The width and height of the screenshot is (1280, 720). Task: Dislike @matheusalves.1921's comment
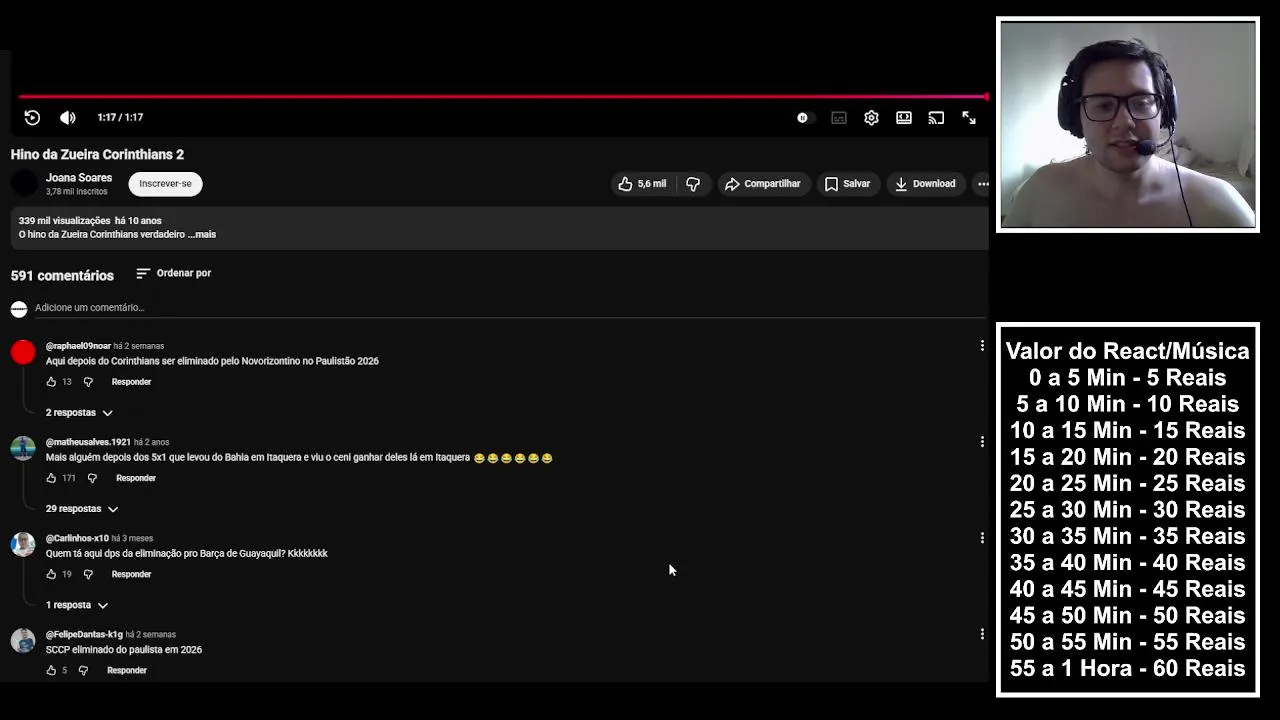(92, 478)
